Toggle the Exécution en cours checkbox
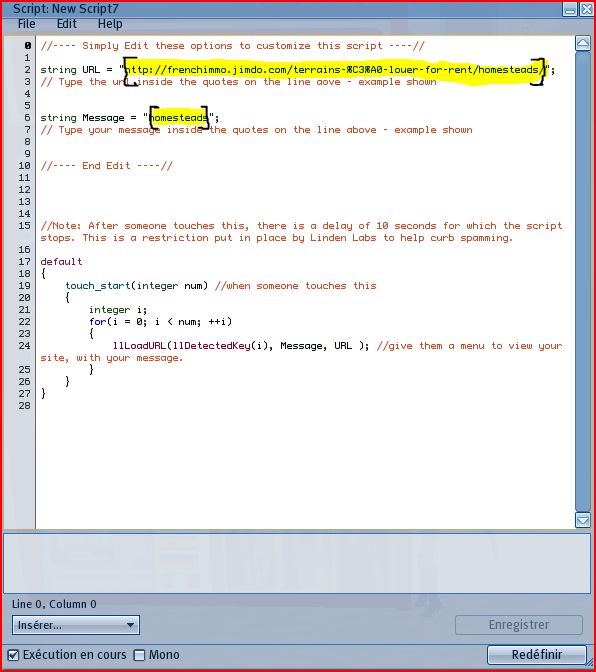 [x=13, y=655]
